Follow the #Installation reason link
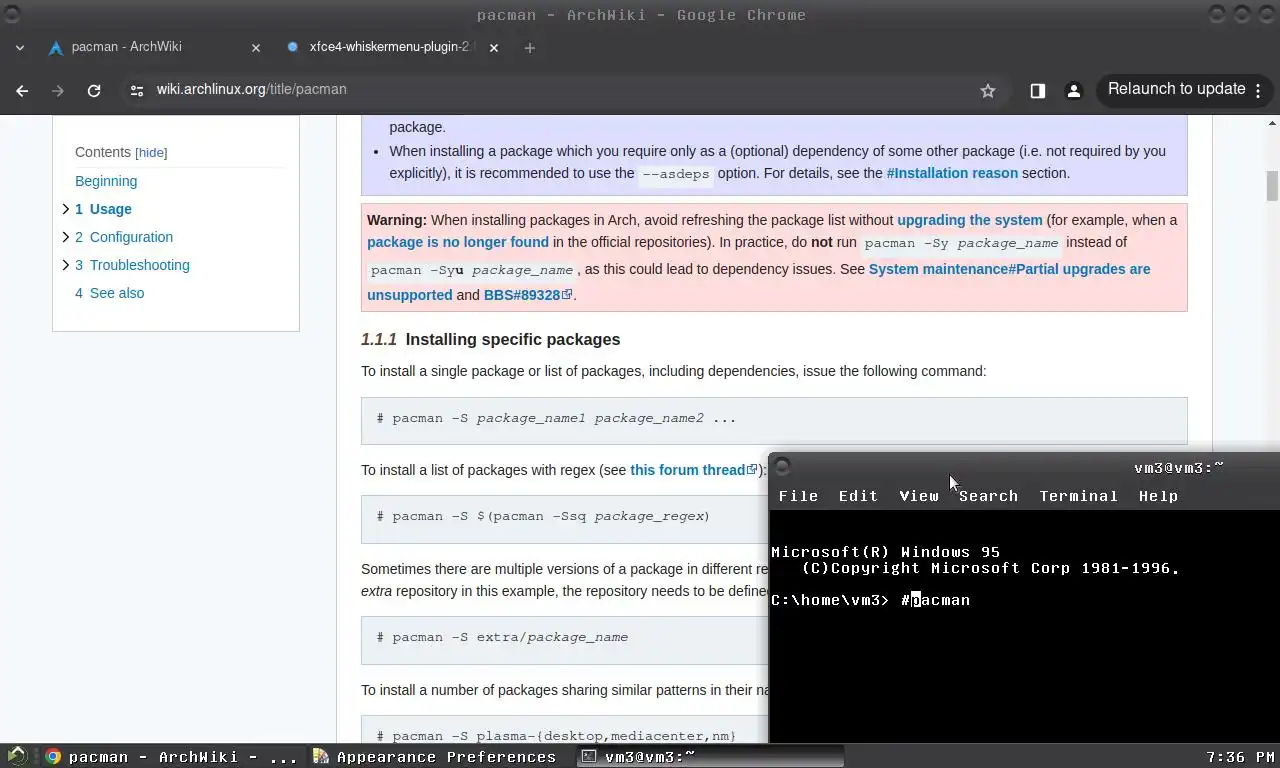1280x768 pixels. (952, 173)
